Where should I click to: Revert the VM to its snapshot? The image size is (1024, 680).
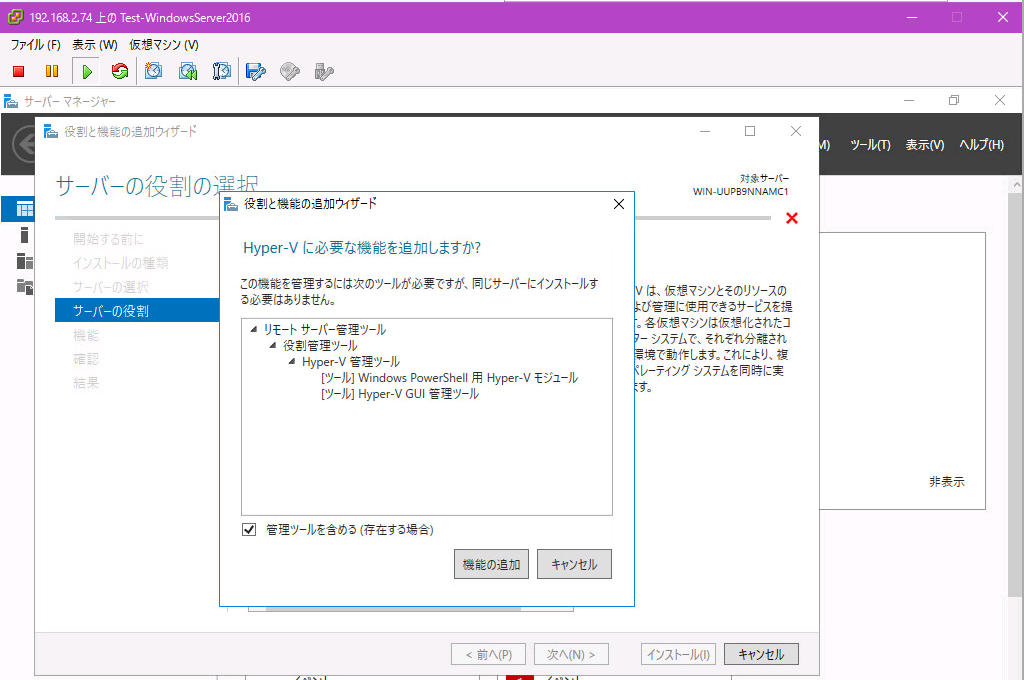click(187, 71)
